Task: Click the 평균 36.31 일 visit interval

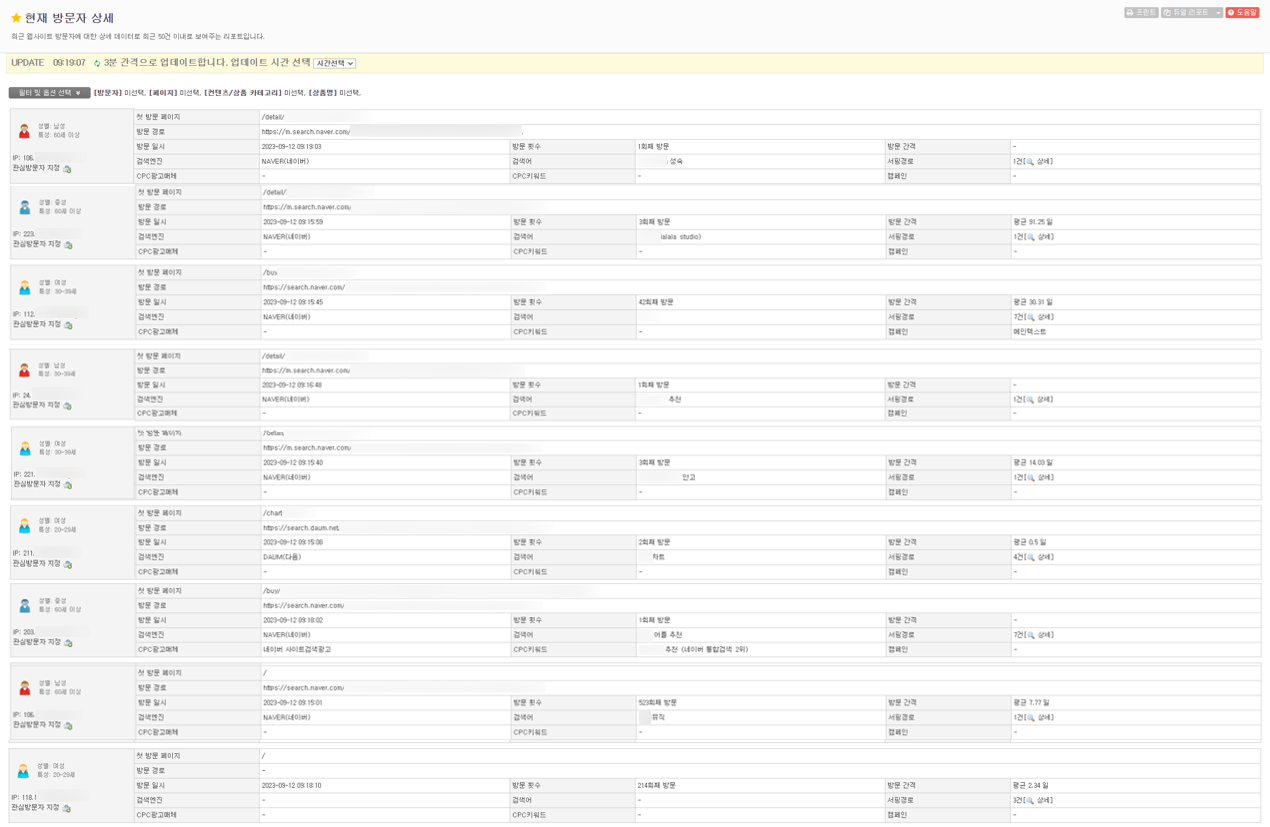Action: coord(1033,302)
